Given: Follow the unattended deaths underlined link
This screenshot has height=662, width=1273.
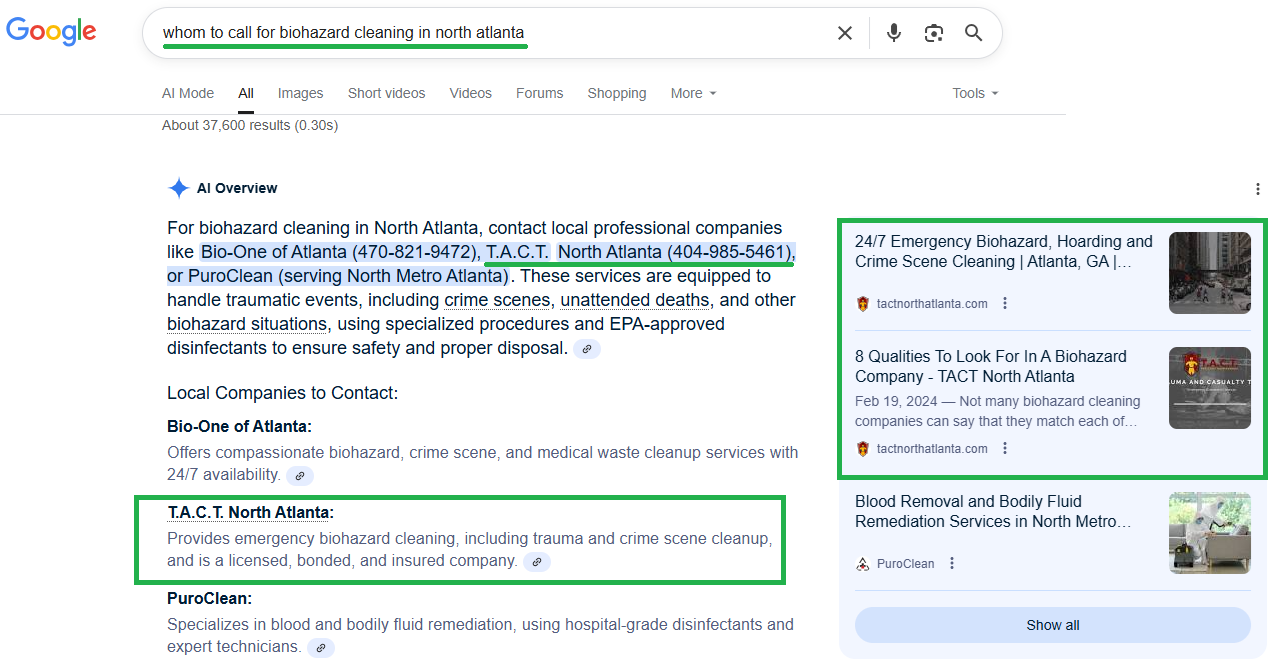Looking at the screenshot, I should 635,300.
